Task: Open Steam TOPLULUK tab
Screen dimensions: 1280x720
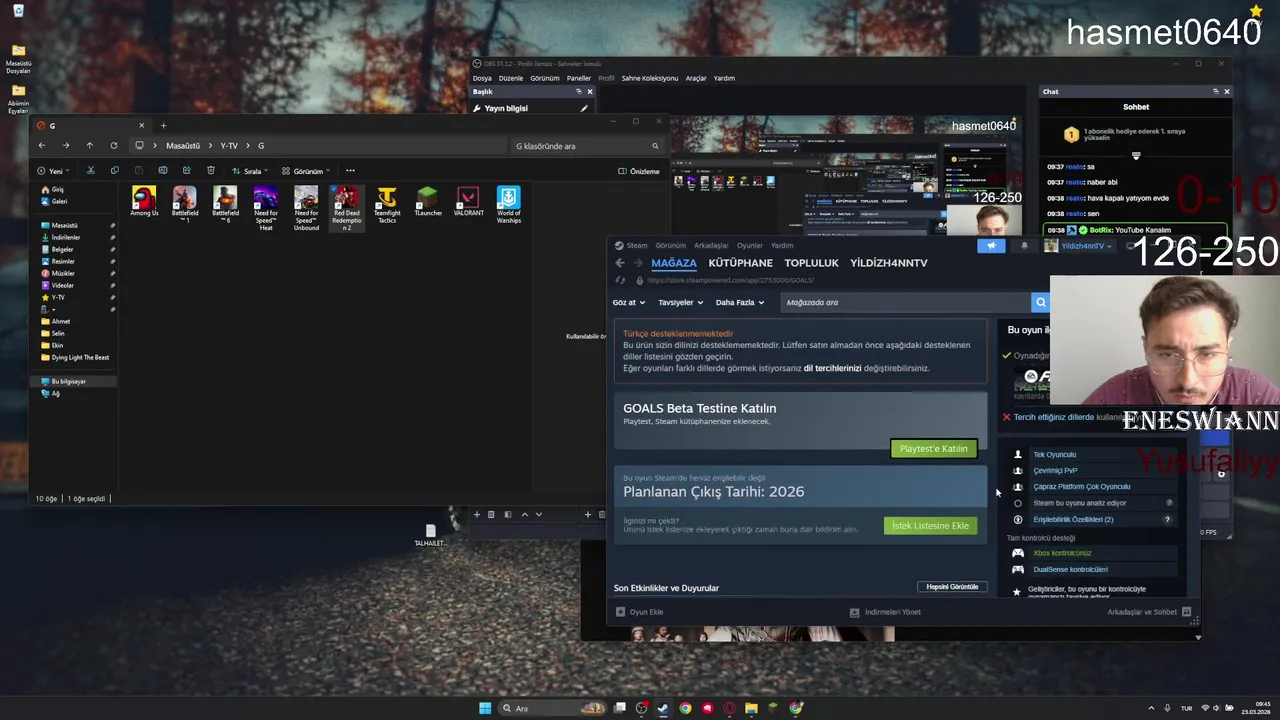Action: pyautogui.click(x=812, y=263)
